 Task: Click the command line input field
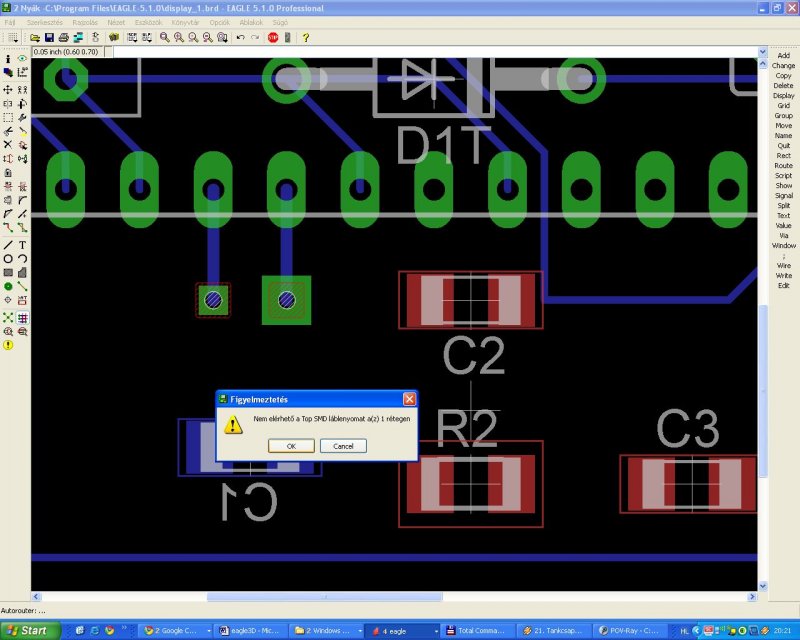click(x=435, y=52)
